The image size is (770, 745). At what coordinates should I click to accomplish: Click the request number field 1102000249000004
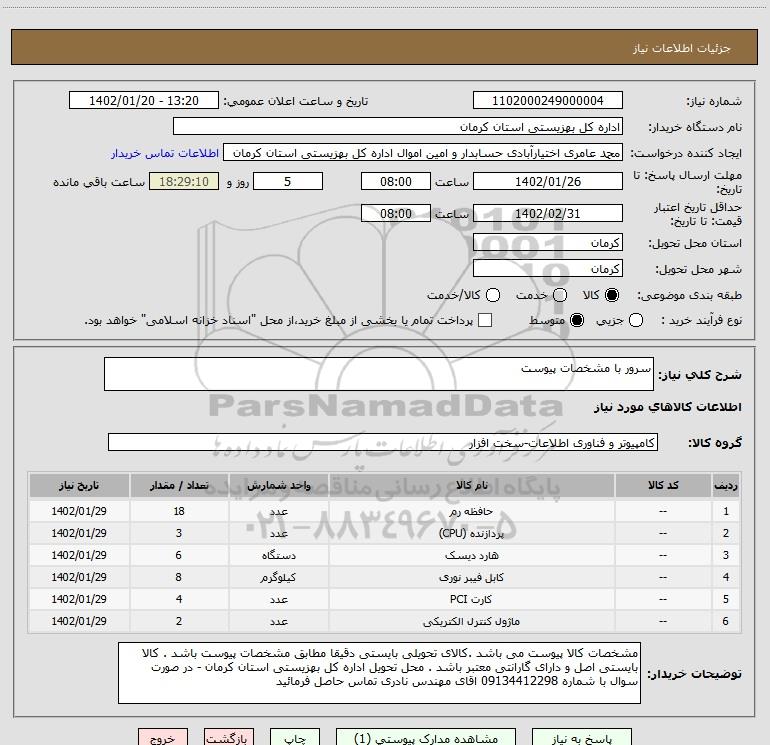click(x=548, y=101)
